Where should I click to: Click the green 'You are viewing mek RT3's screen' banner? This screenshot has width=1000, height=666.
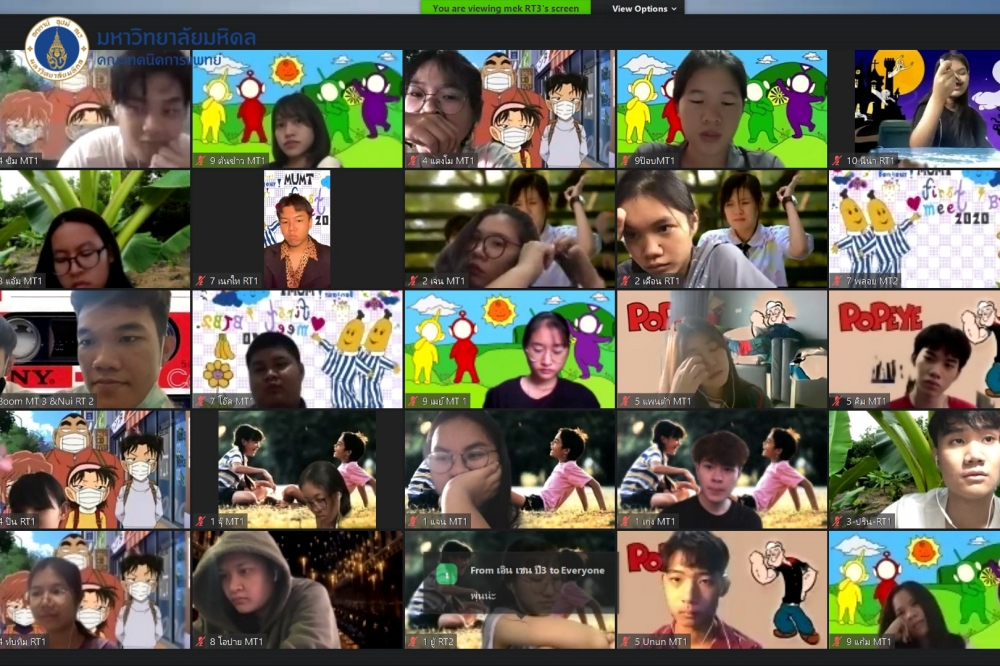[x=505, y=8]
